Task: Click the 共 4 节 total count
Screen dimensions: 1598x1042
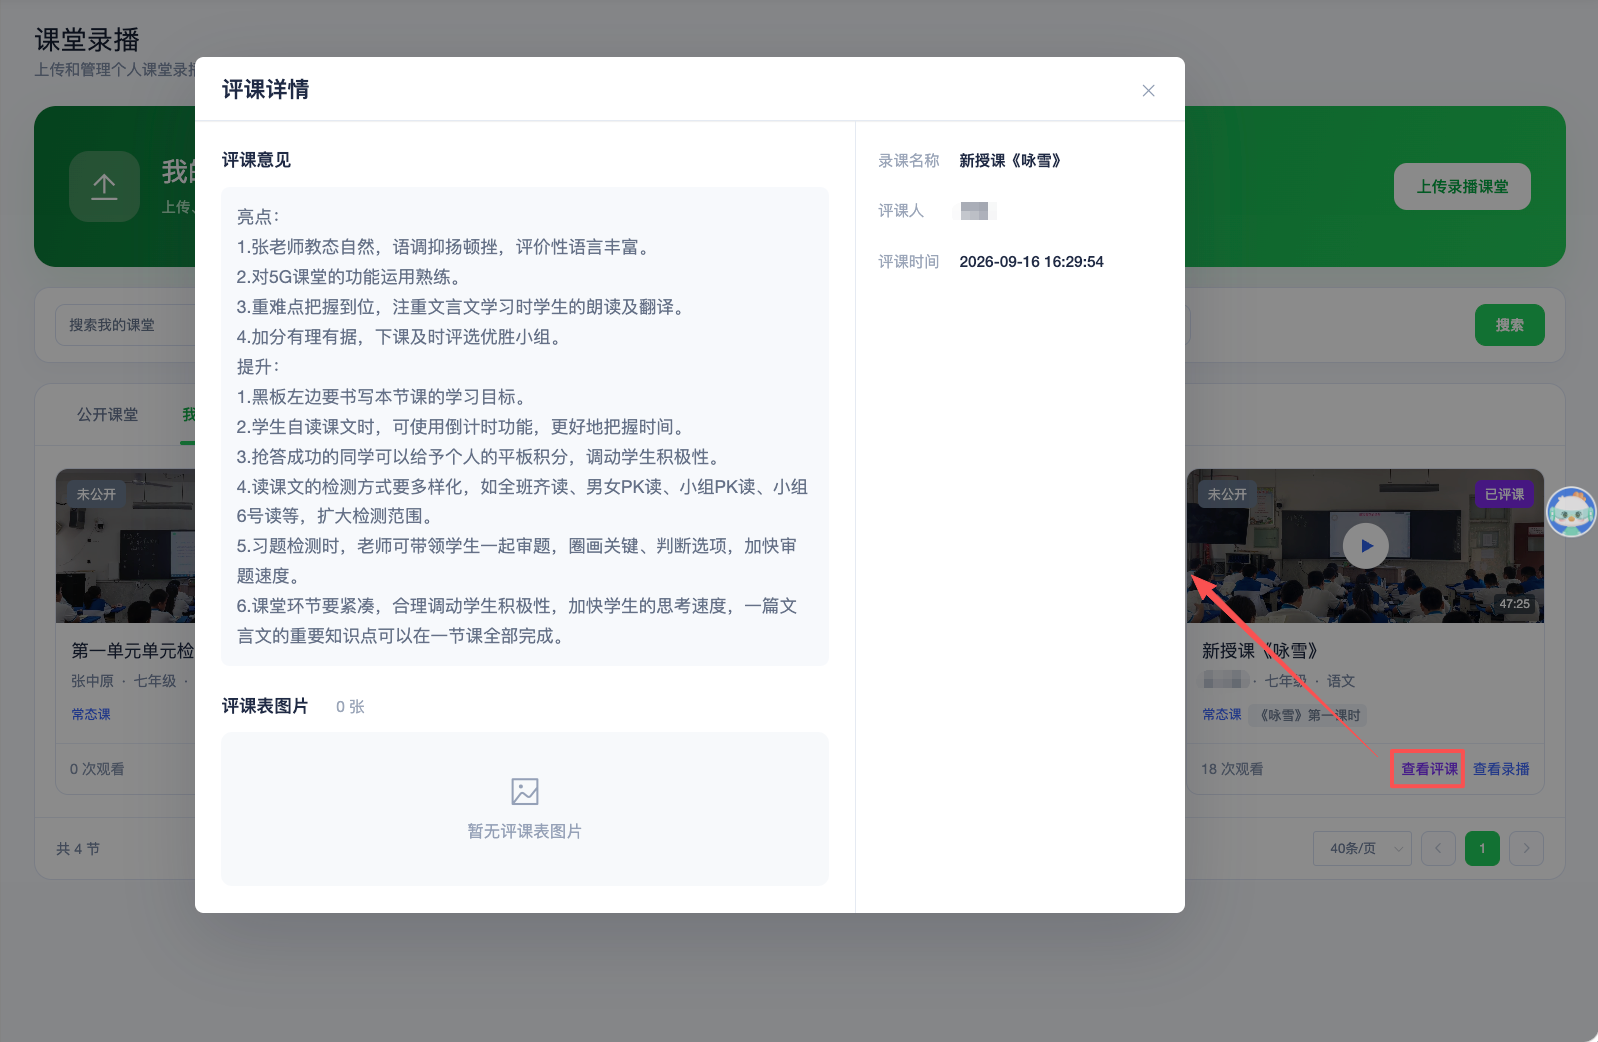Action: click(x=78, y=848)
